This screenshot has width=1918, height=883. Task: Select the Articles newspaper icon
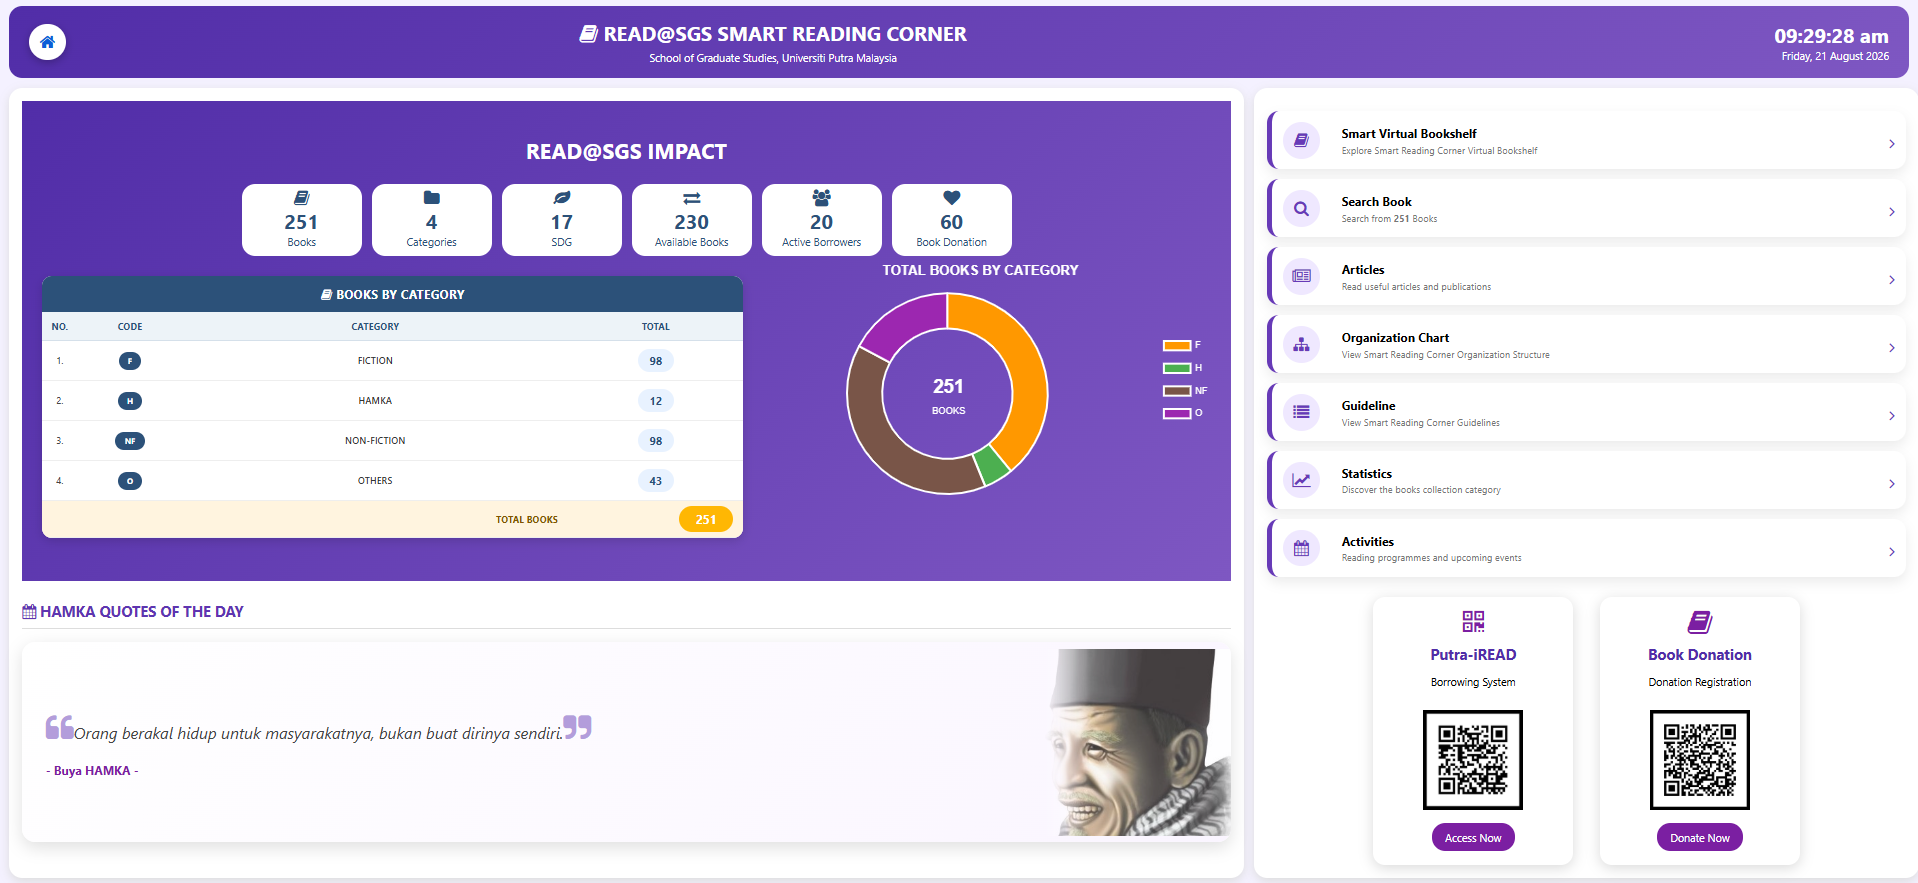tap(1301, 276)
